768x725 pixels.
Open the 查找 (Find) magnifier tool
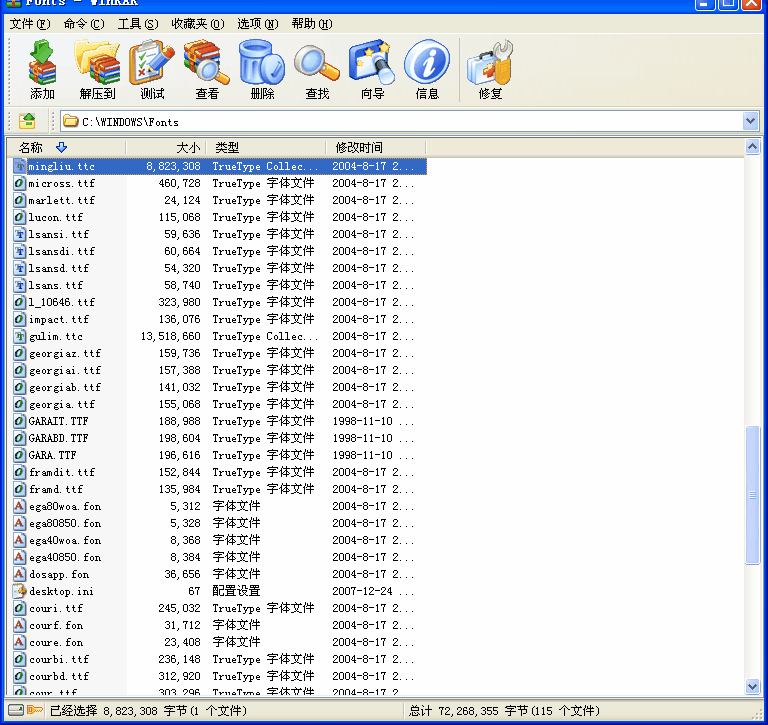[317, 70]
